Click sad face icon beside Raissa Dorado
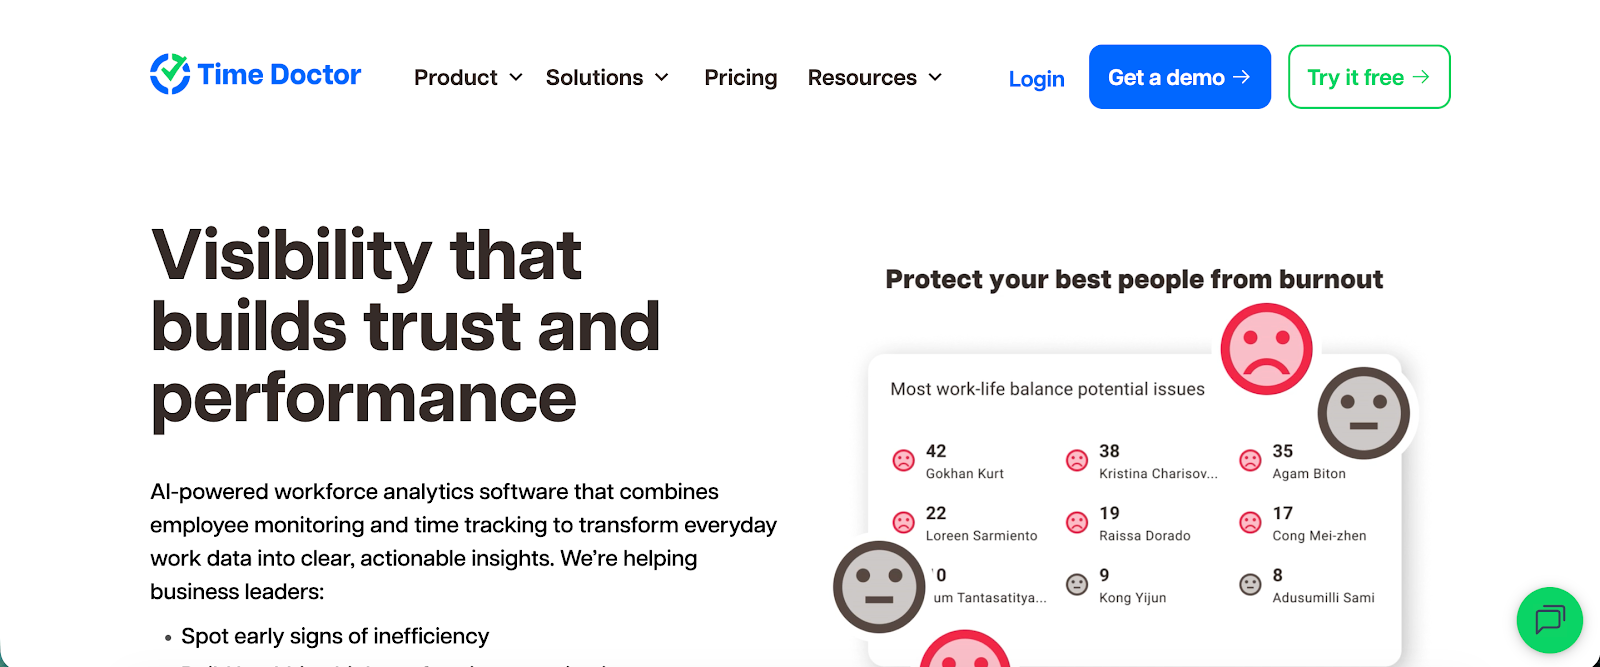This screenshot has width=1600, height=667. click(x=1076, y=523)
